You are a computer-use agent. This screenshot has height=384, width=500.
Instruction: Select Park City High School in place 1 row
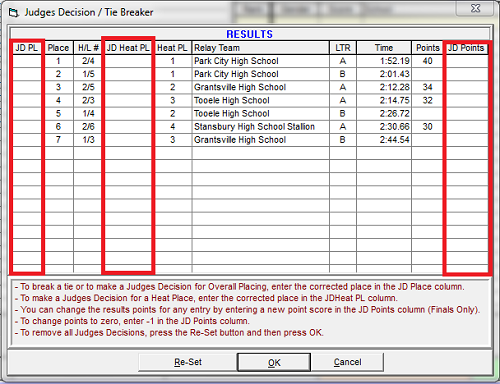pyautogui.click(x=236, y=61)
